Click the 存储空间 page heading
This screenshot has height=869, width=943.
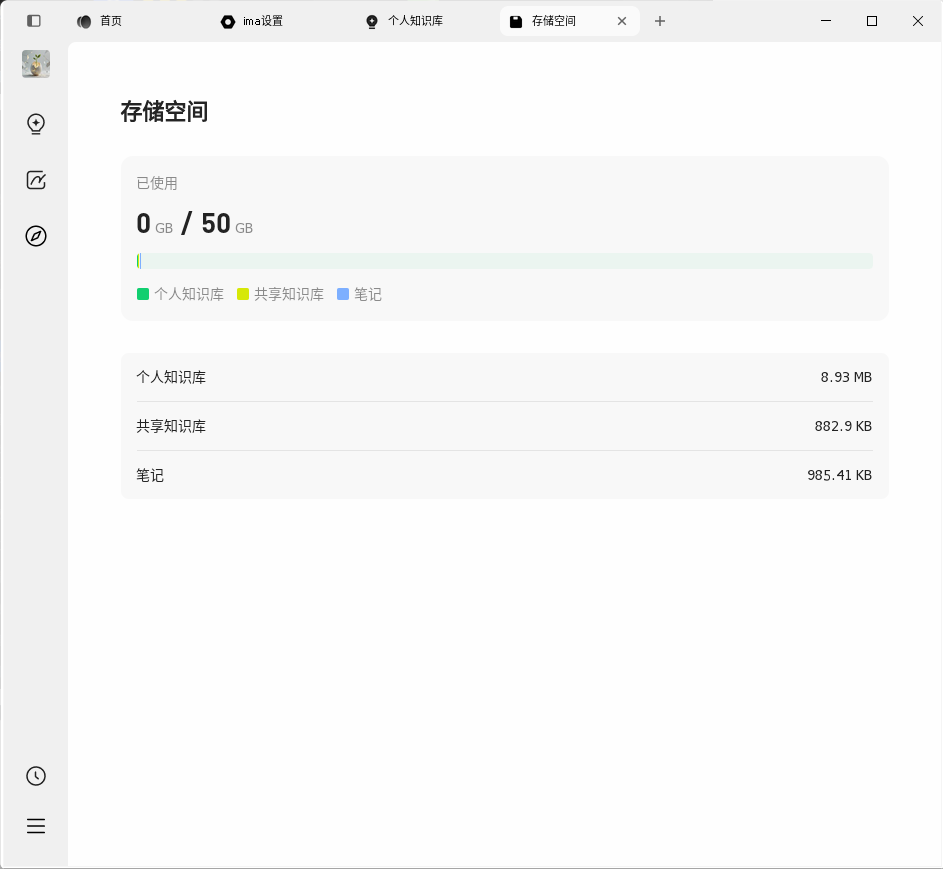164,112
